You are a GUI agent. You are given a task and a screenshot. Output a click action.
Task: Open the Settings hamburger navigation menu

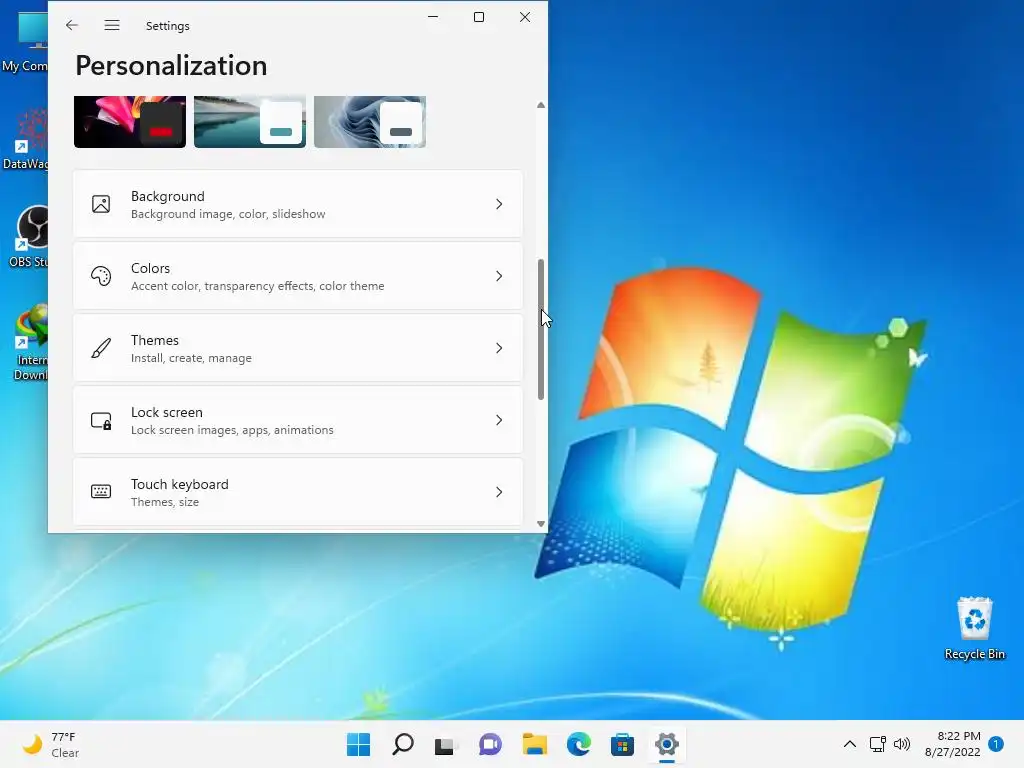coord(112,25)
